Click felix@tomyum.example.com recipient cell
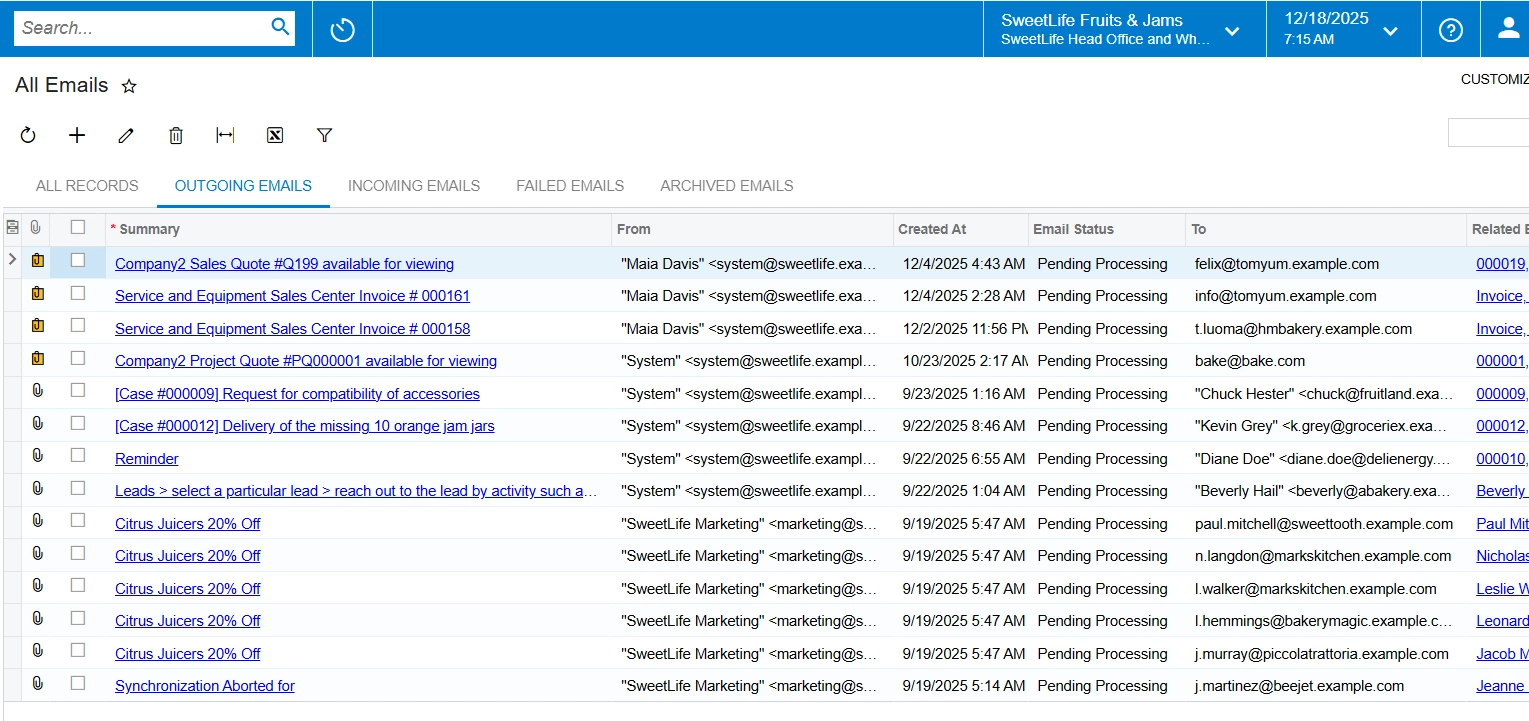 click(x=1326, y=264)
